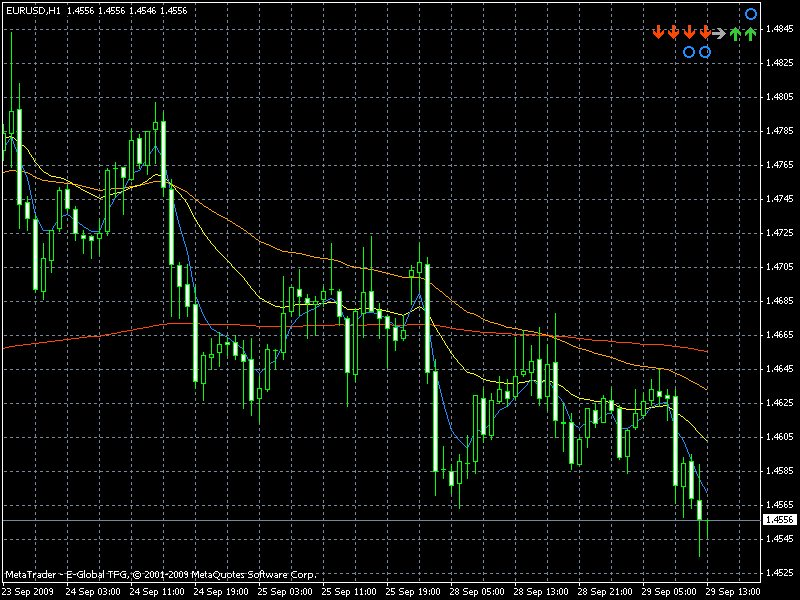The height and width of the screenshot is (600, 800).
Task: Click the leftmost red down arrow indicator
Action: pos(658,32)
